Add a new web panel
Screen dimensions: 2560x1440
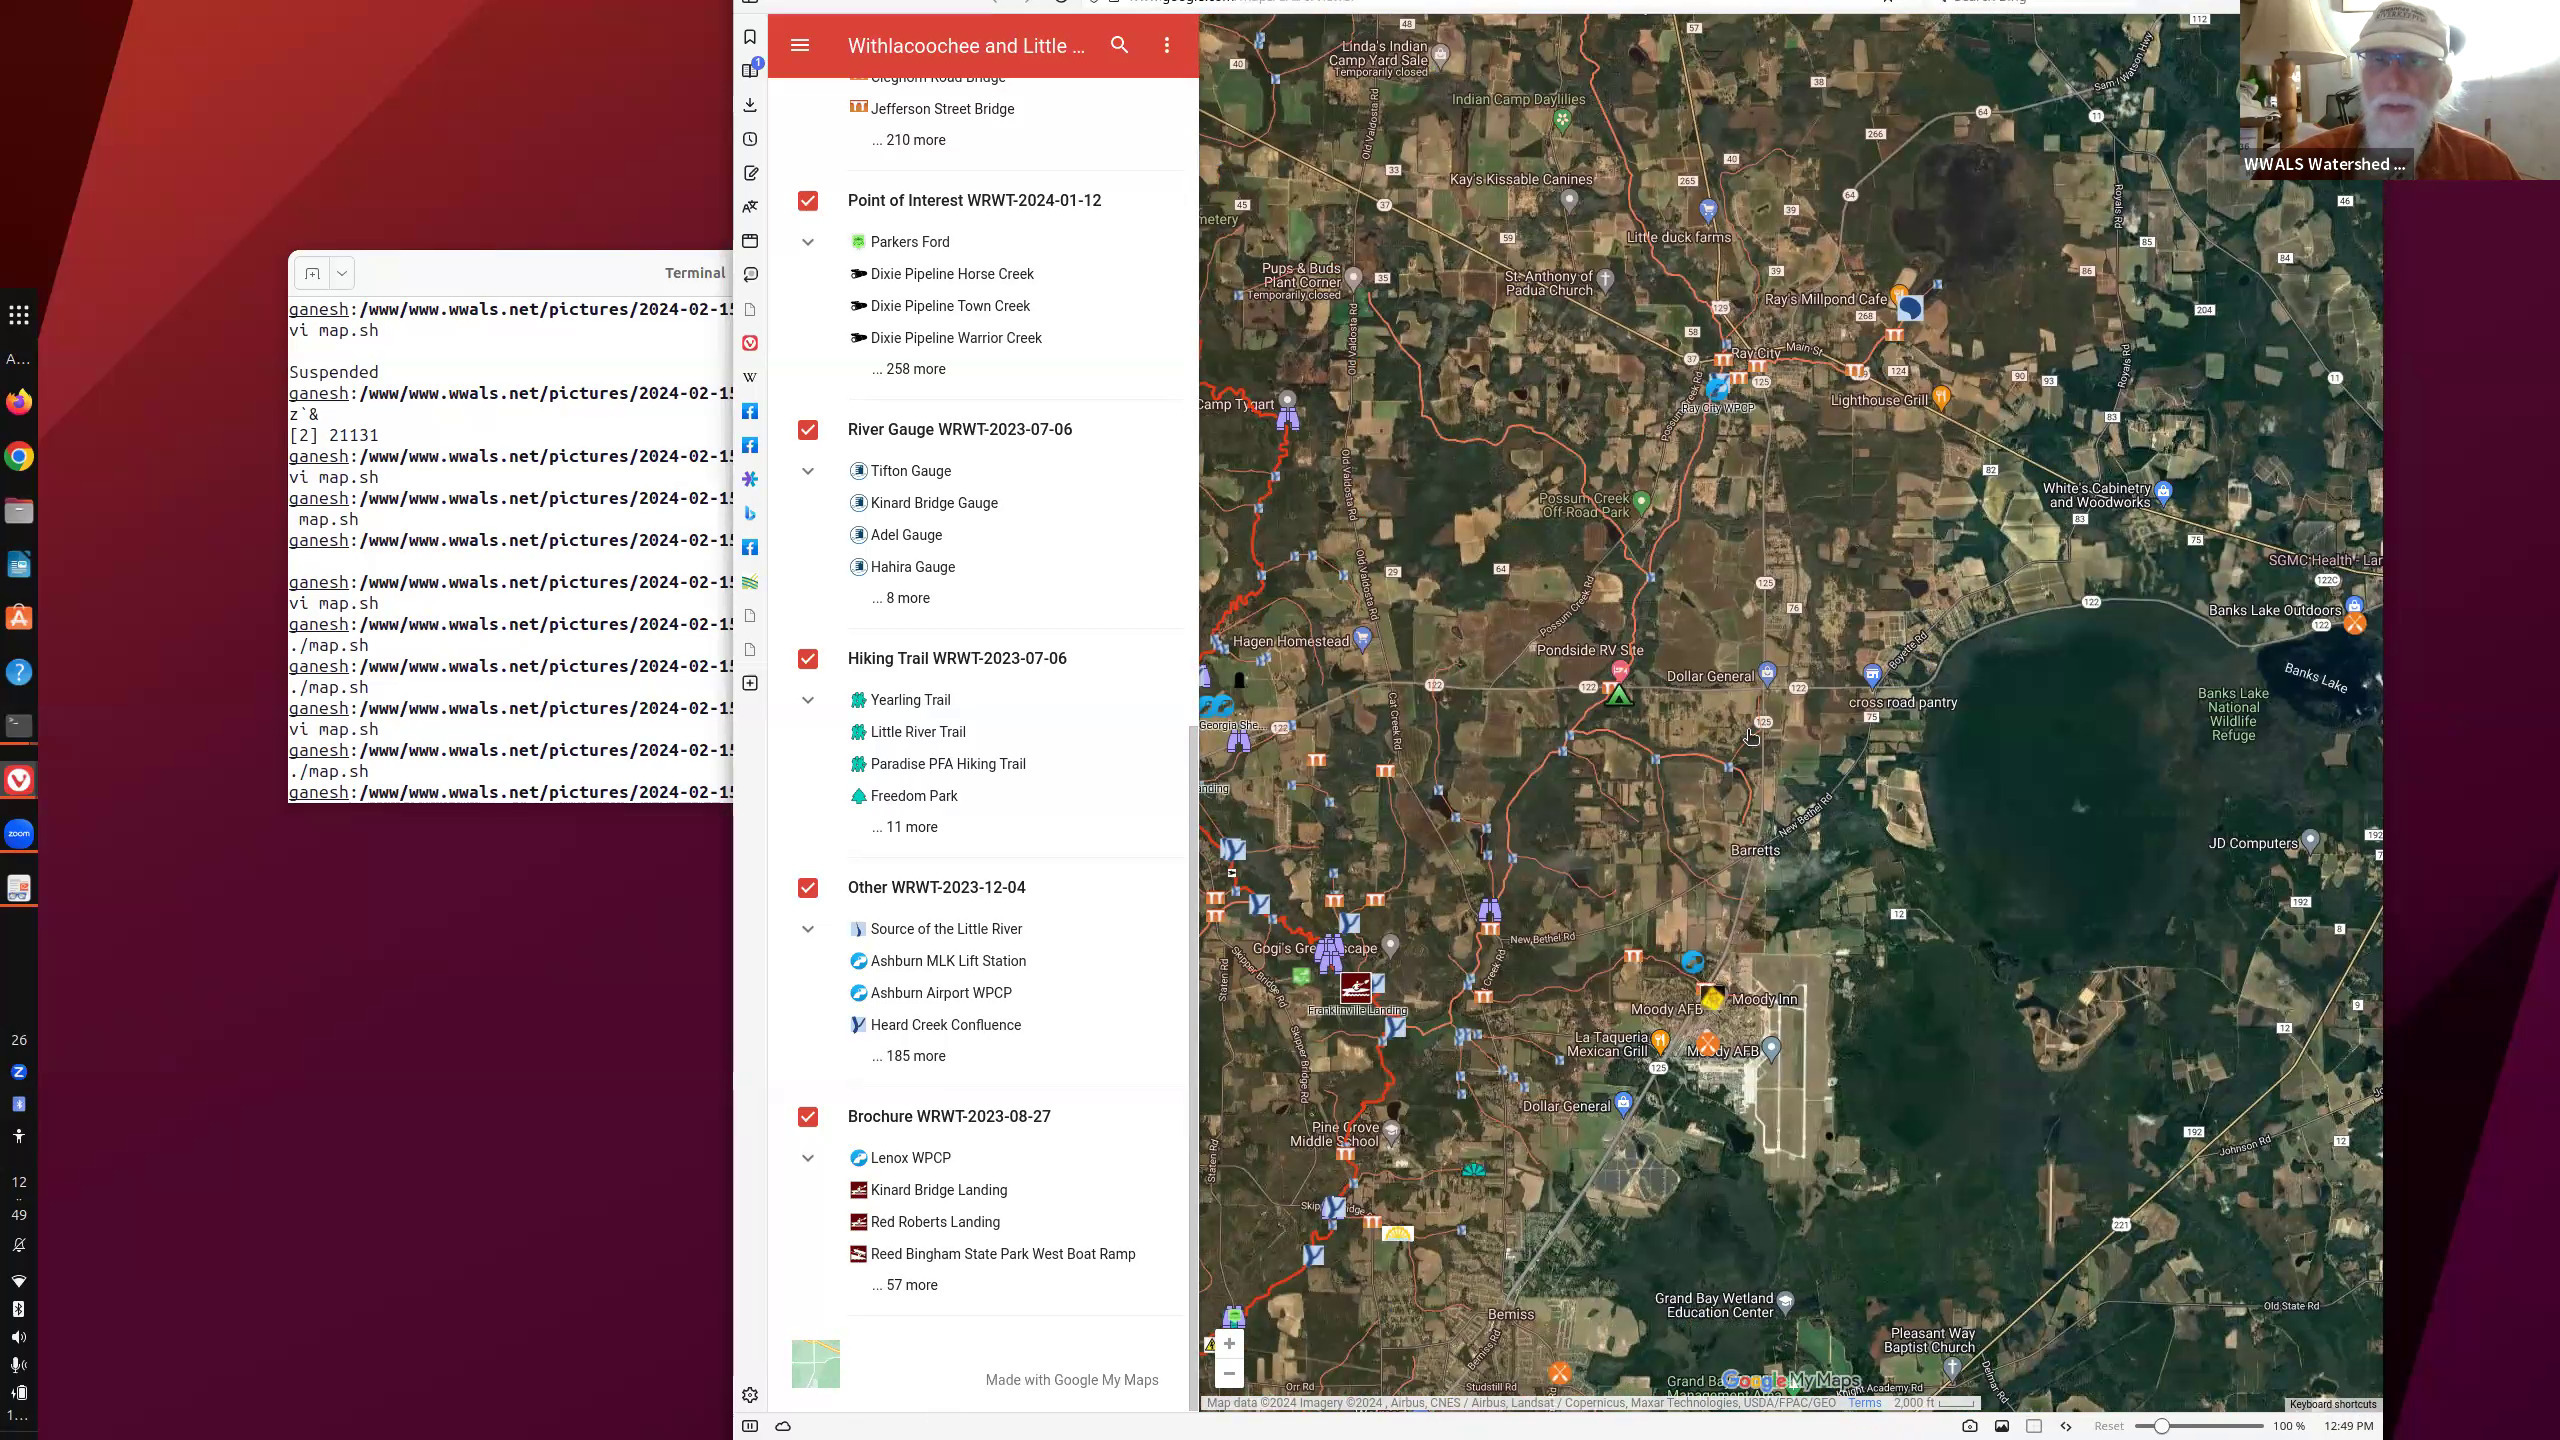click(x=750, y=683)
